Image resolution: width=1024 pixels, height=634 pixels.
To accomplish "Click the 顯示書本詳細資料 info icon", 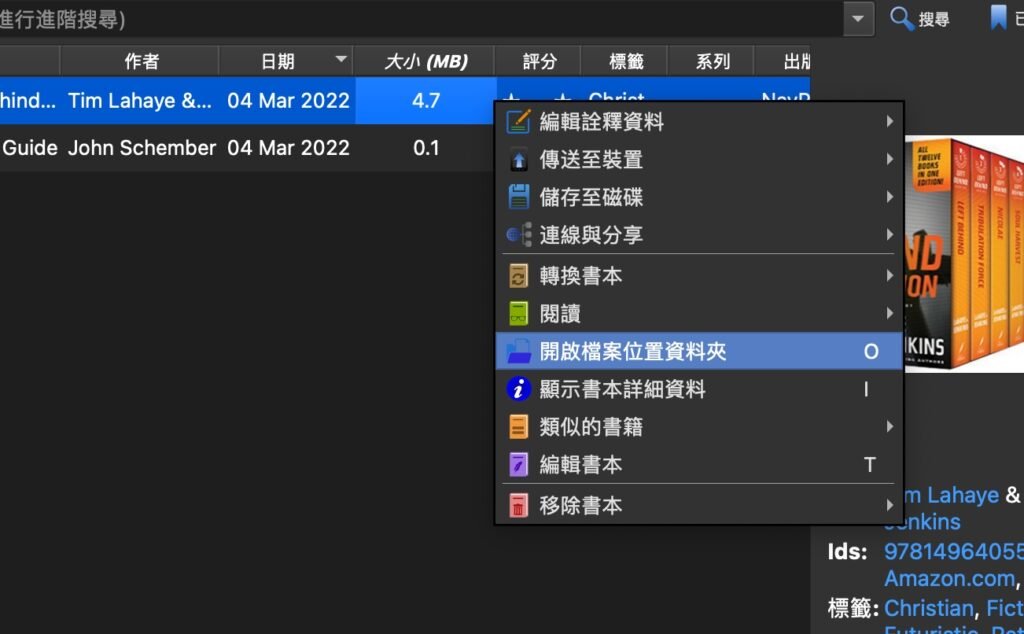I will (518, 389).
